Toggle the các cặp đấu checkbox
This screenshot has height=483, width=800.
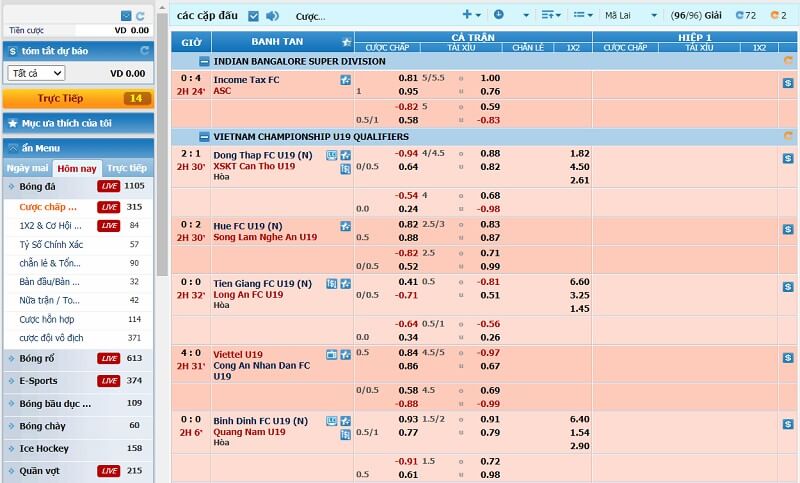point(253,16)
